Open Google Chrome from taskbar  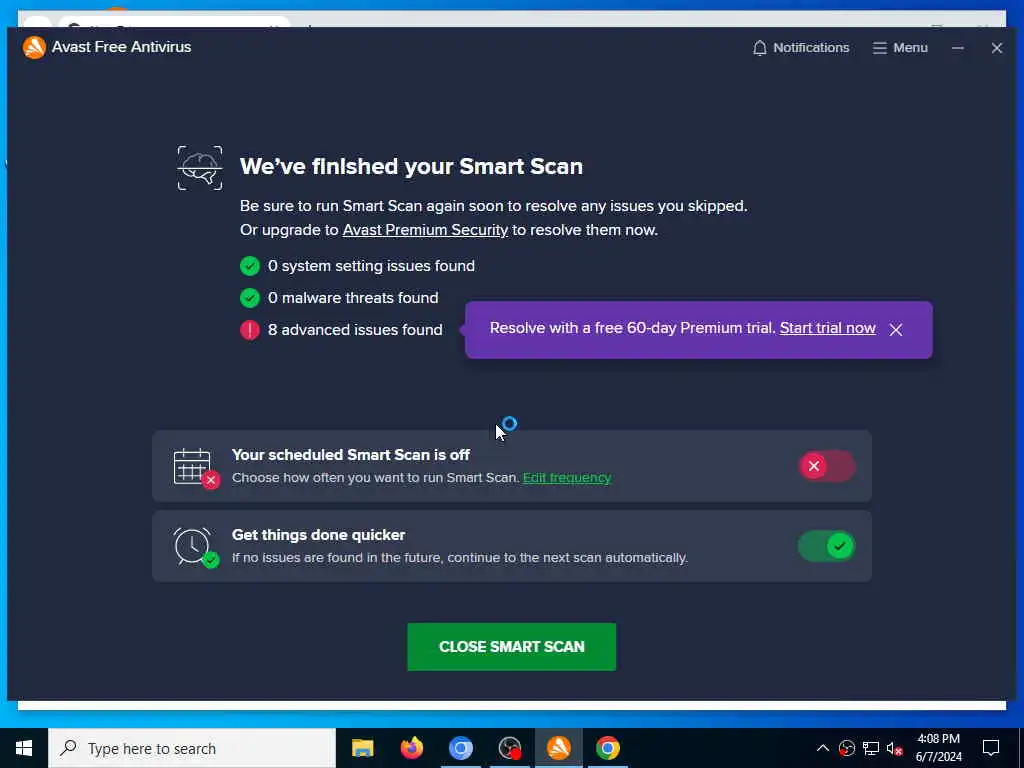607,748
